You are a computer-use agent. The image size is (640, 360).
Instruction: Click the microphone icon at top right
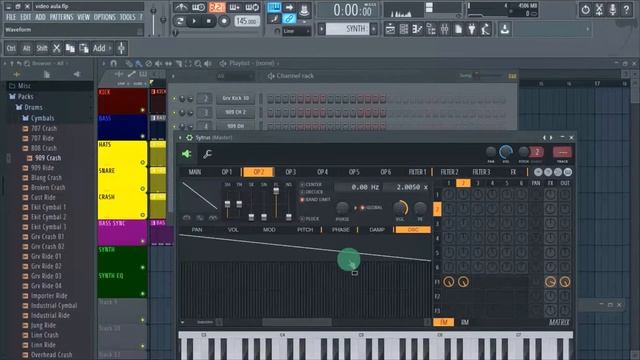click(x=613, y=9)
